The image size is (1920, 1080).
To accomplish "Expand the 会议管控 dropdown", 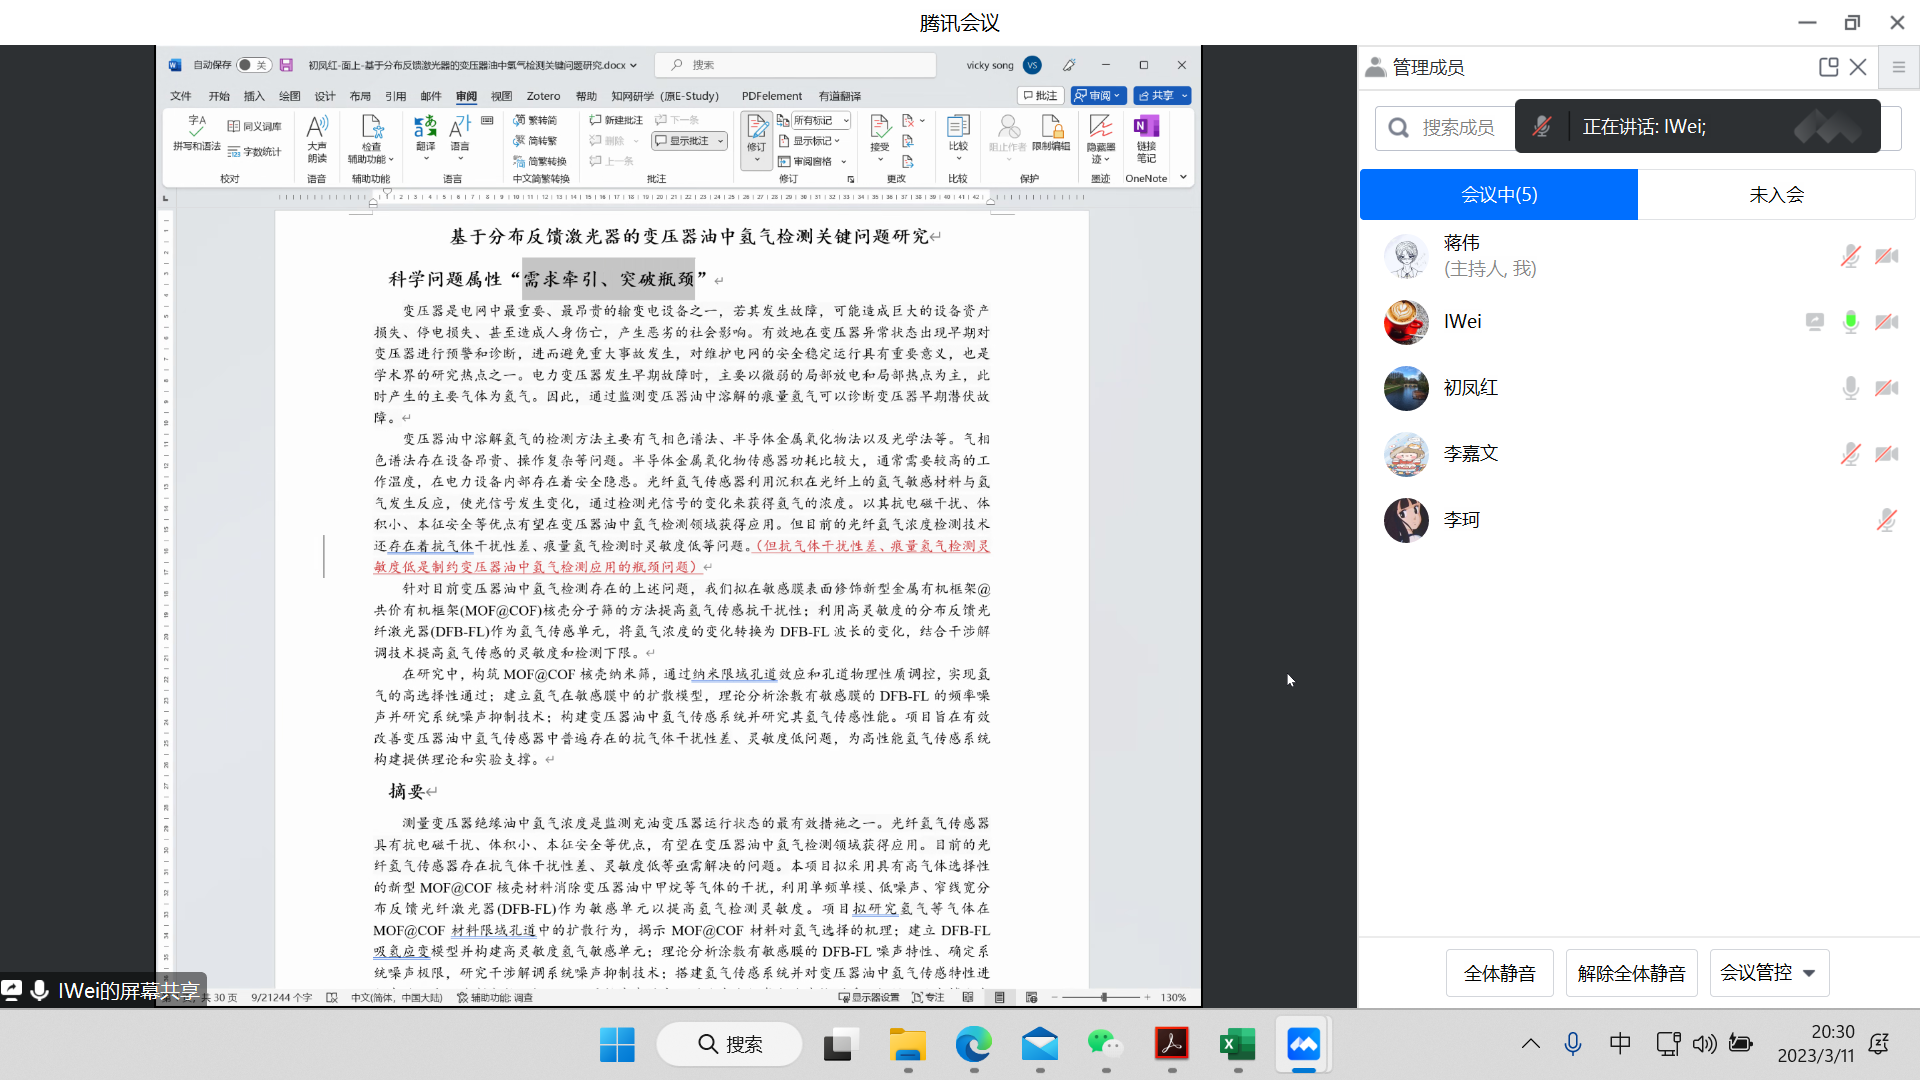I will pos(1808,973).
